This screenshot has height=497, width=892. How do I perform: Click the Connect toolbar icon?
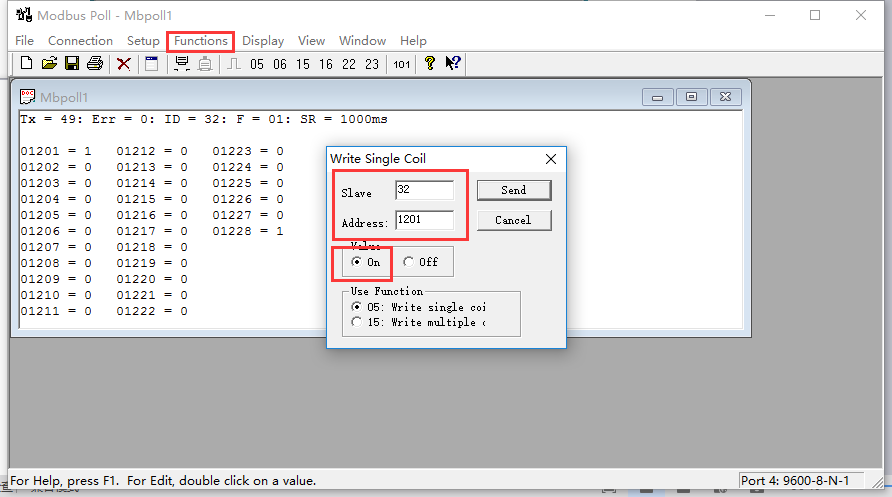click(x=182, y=64)
